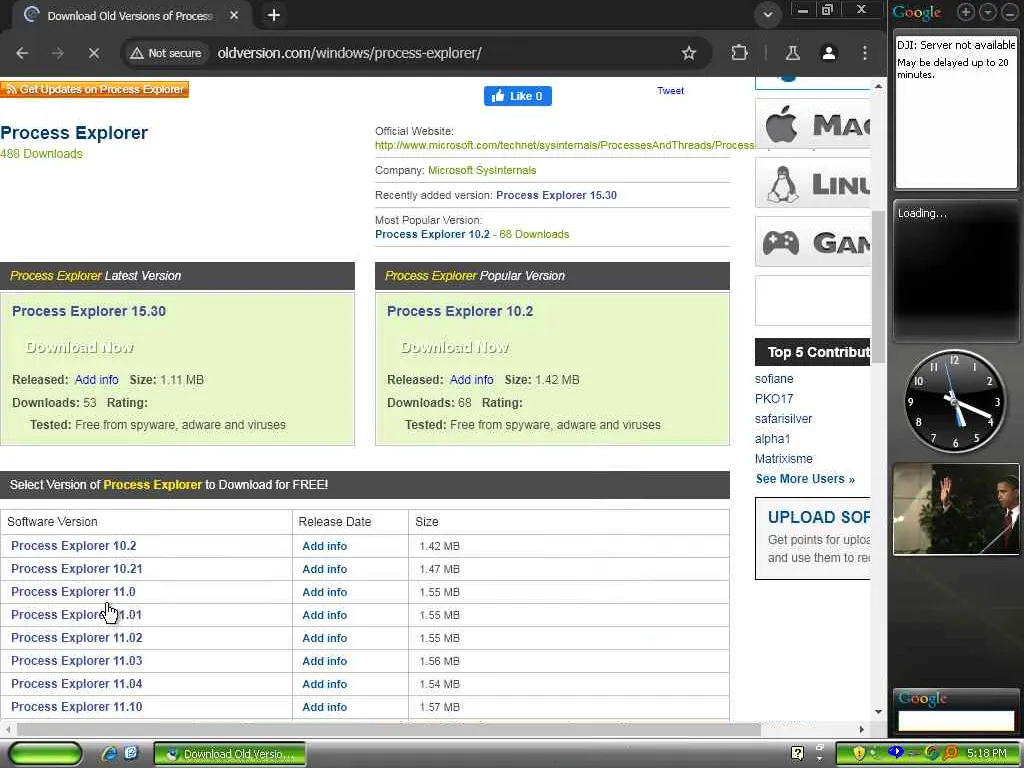
Task: Click the help question mark icon in taskbar
Action: pos(797,754)
